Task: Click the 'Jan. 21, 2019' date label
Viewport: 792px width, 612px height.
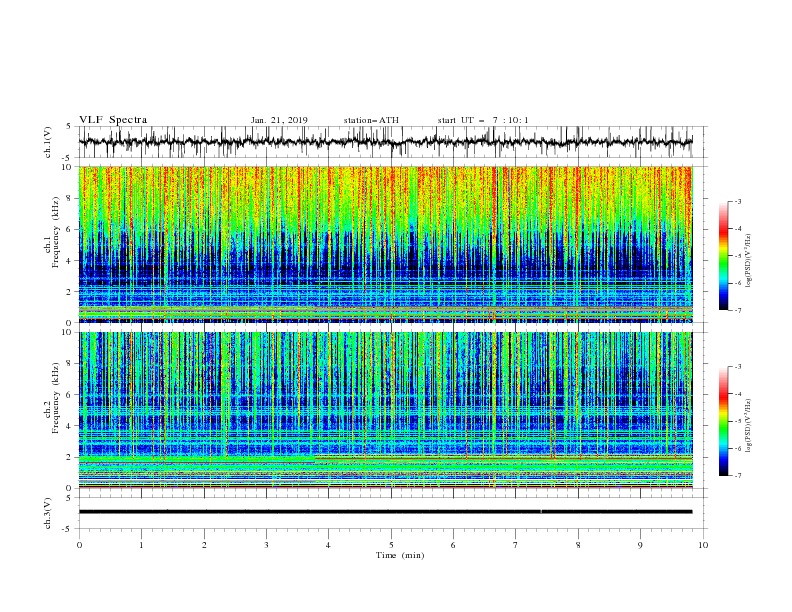Action: [279, 120]
